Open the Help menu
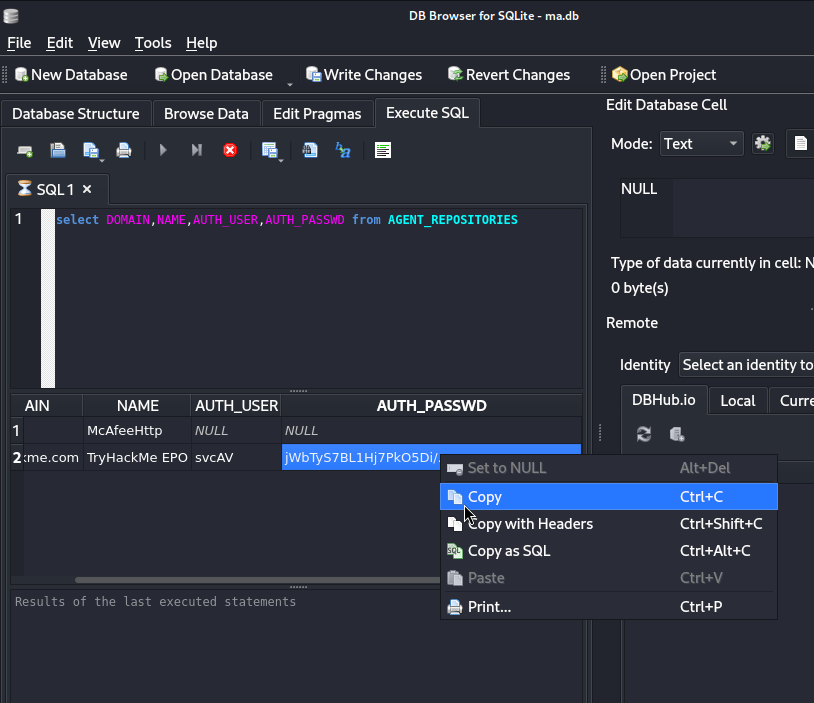814x703 pixels. click(201, 43)
